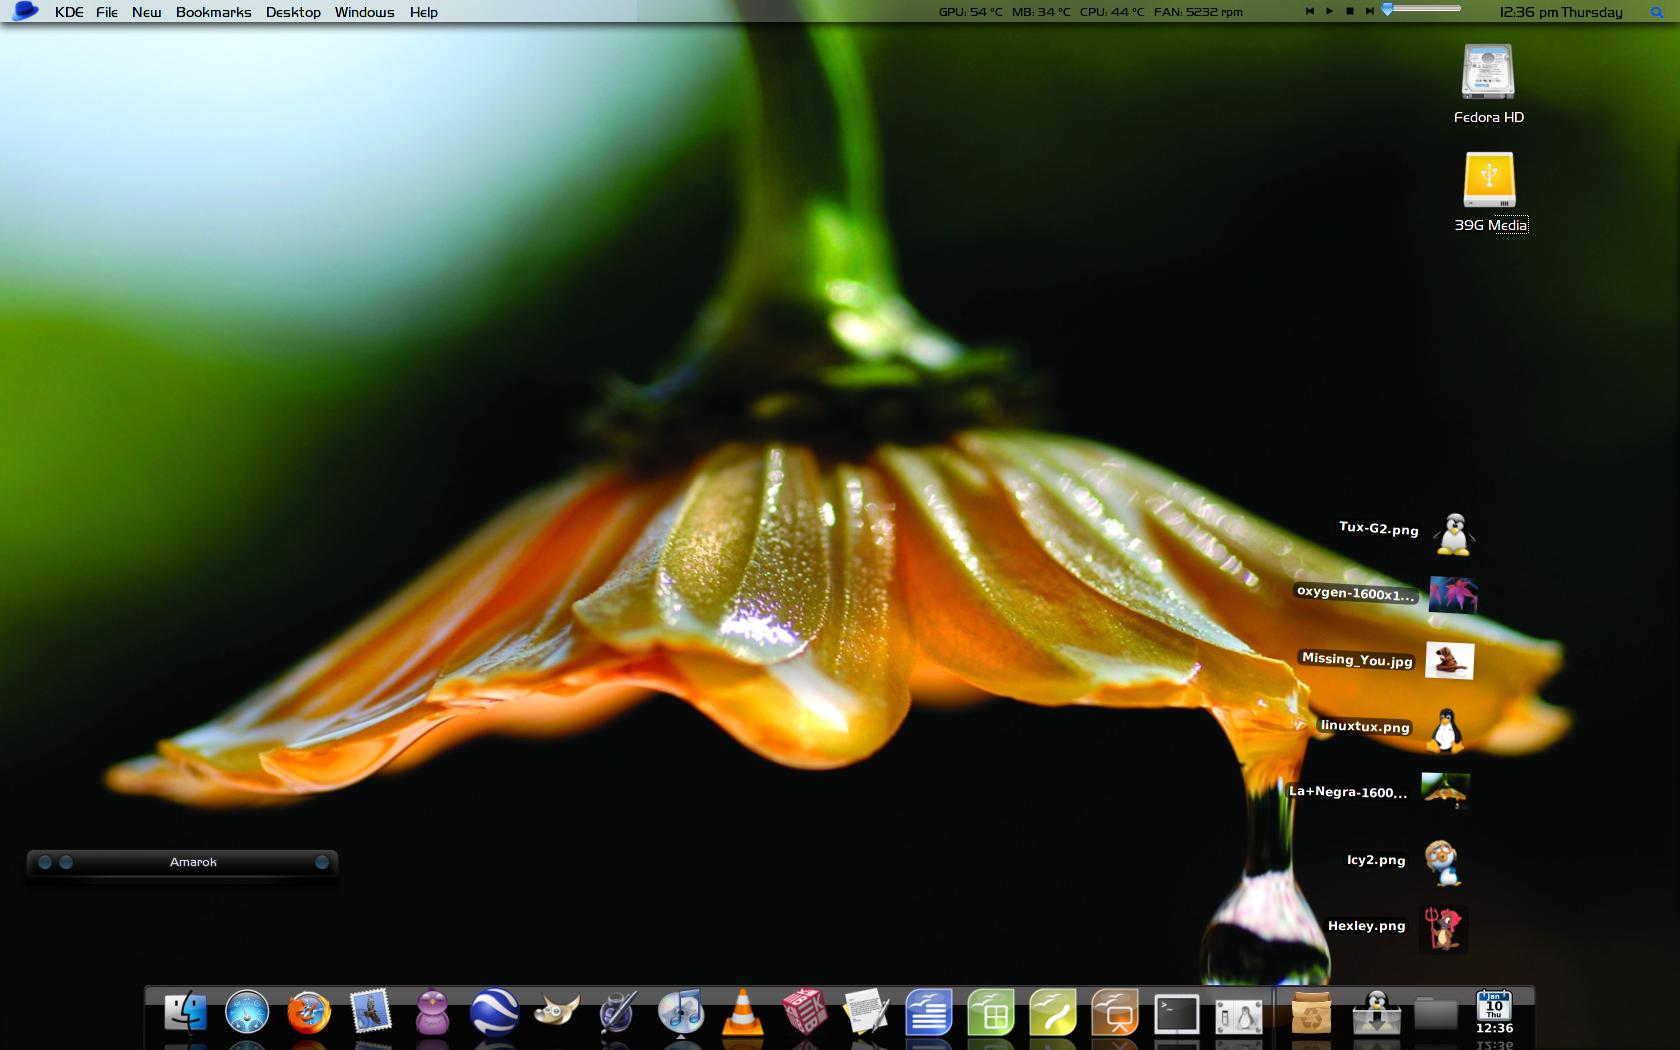Open Hexley.png thumbnail
This screenshot has height=1050, width=1680.
[x=1442, y=929]
